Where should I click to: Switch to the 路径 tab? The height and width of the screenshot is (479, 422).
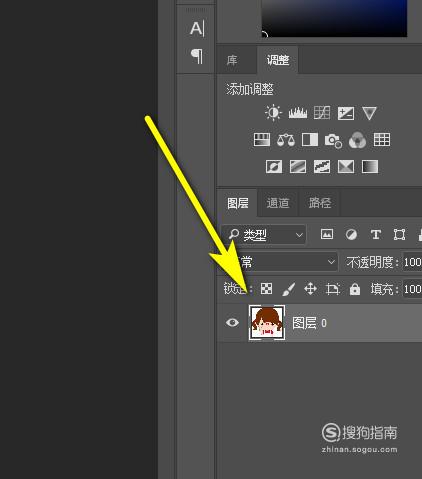point(320,203)
